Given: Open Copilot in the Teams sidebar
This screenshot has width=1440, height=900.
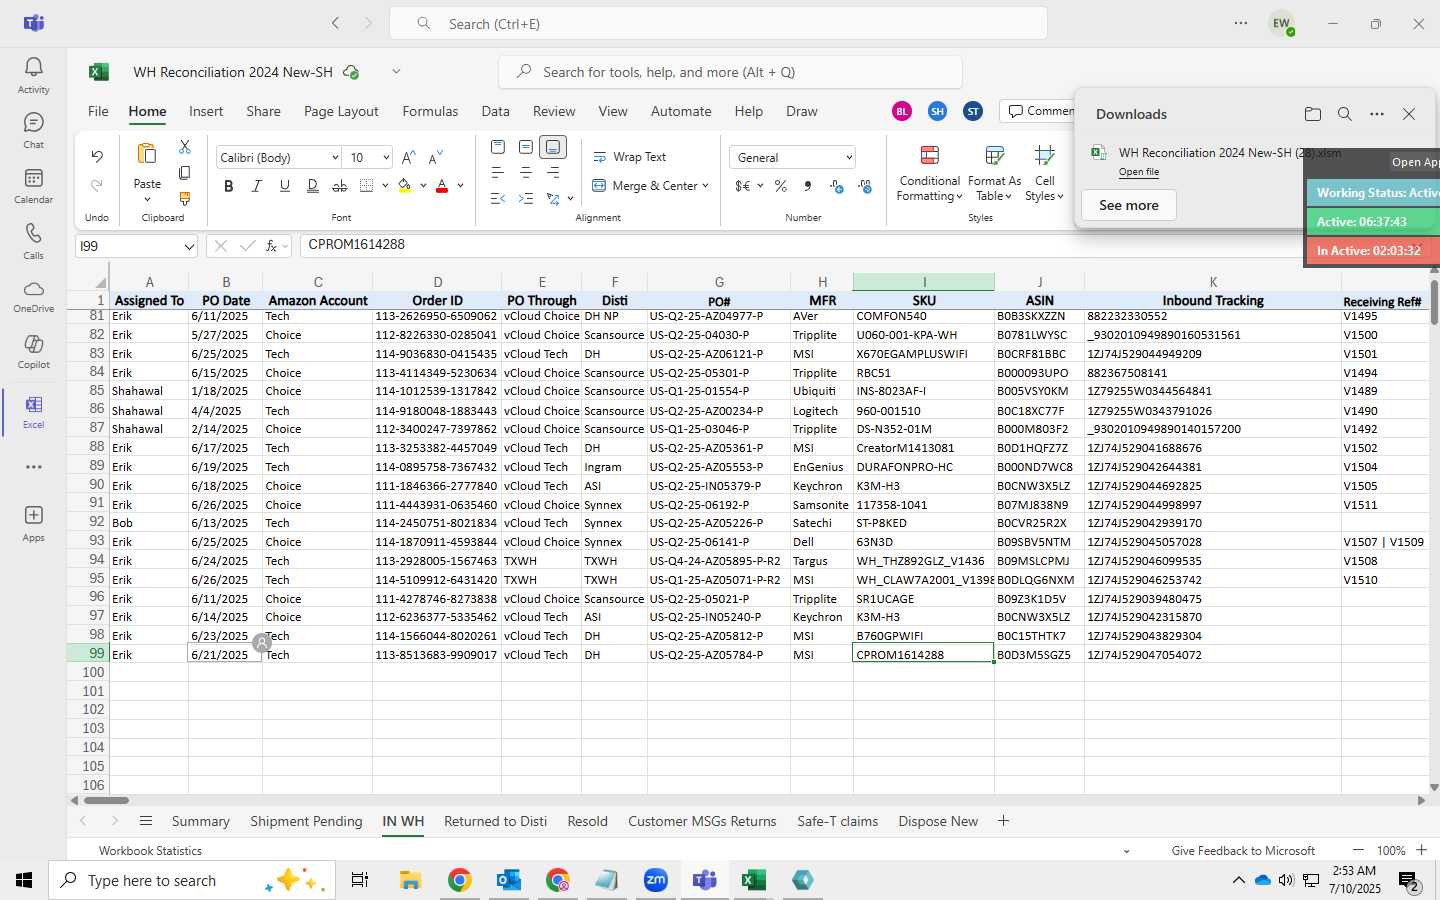Looking at the screenshot, I should click(x=33, y=351).
